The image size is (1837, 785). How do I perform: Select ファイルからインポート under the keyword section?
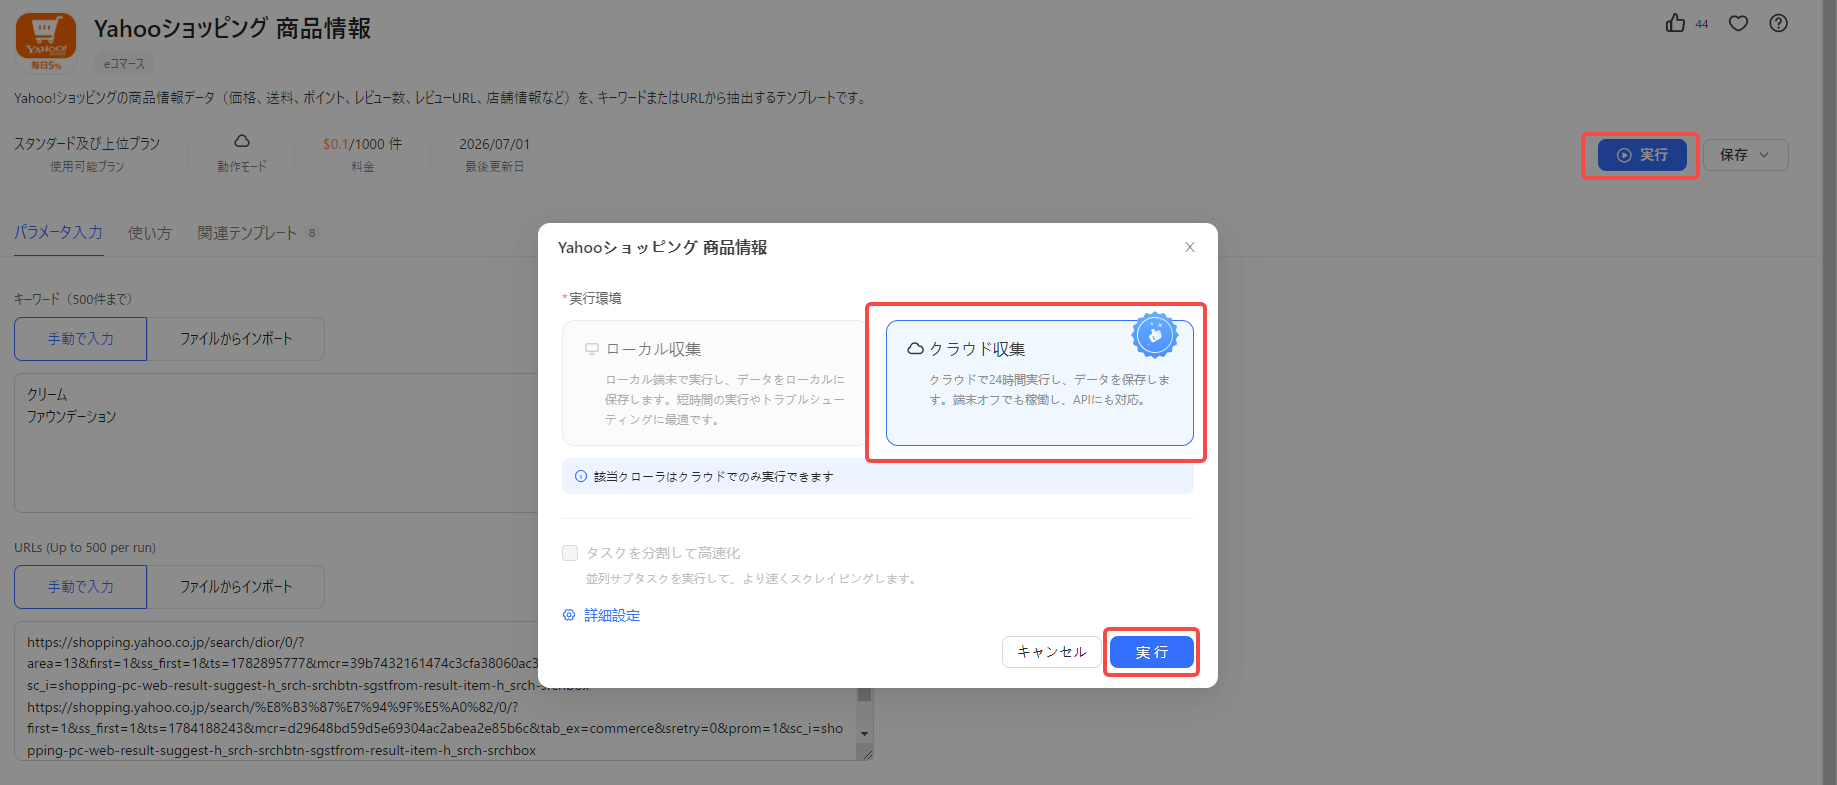[236, 339]
